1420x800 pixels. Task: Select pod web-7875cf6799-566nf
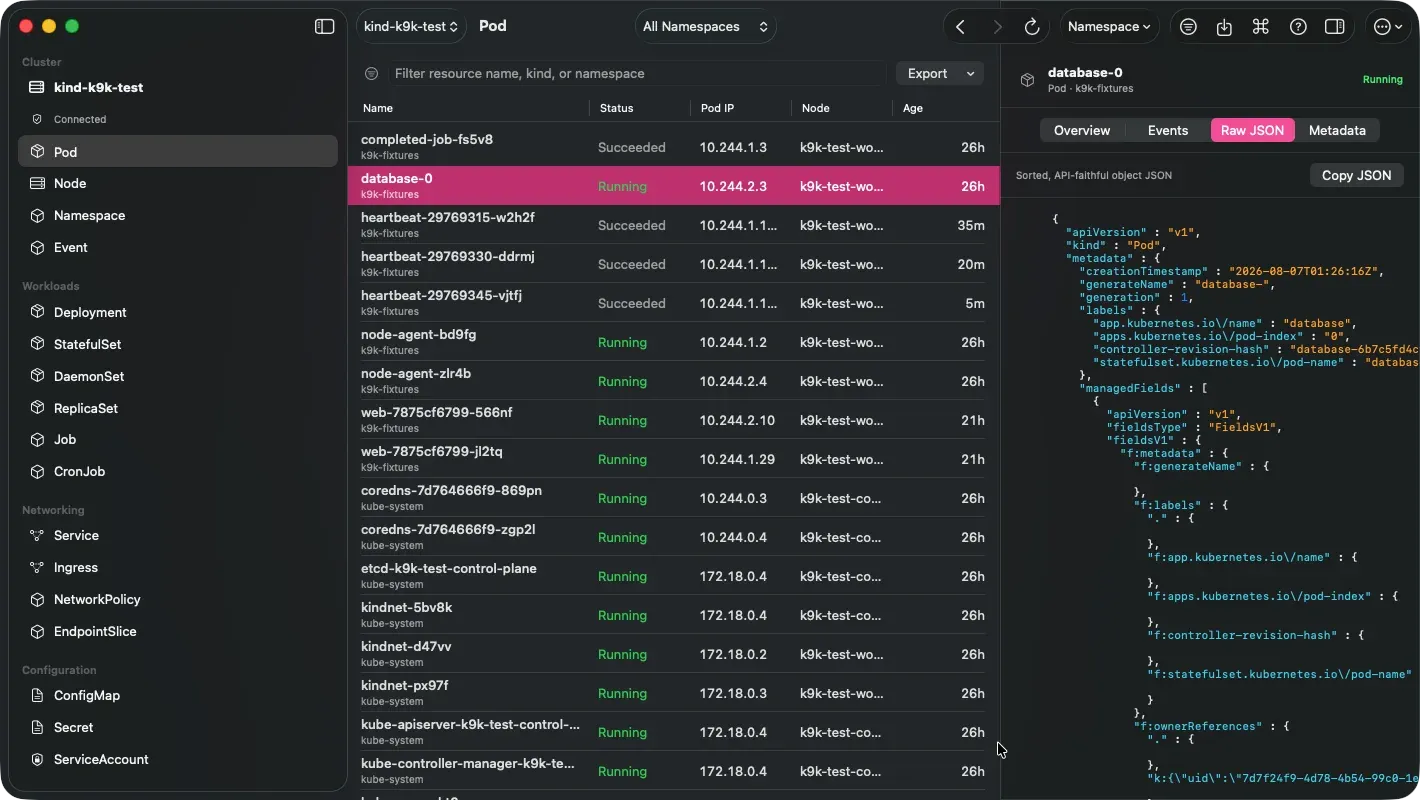click(x=674, y=420)
